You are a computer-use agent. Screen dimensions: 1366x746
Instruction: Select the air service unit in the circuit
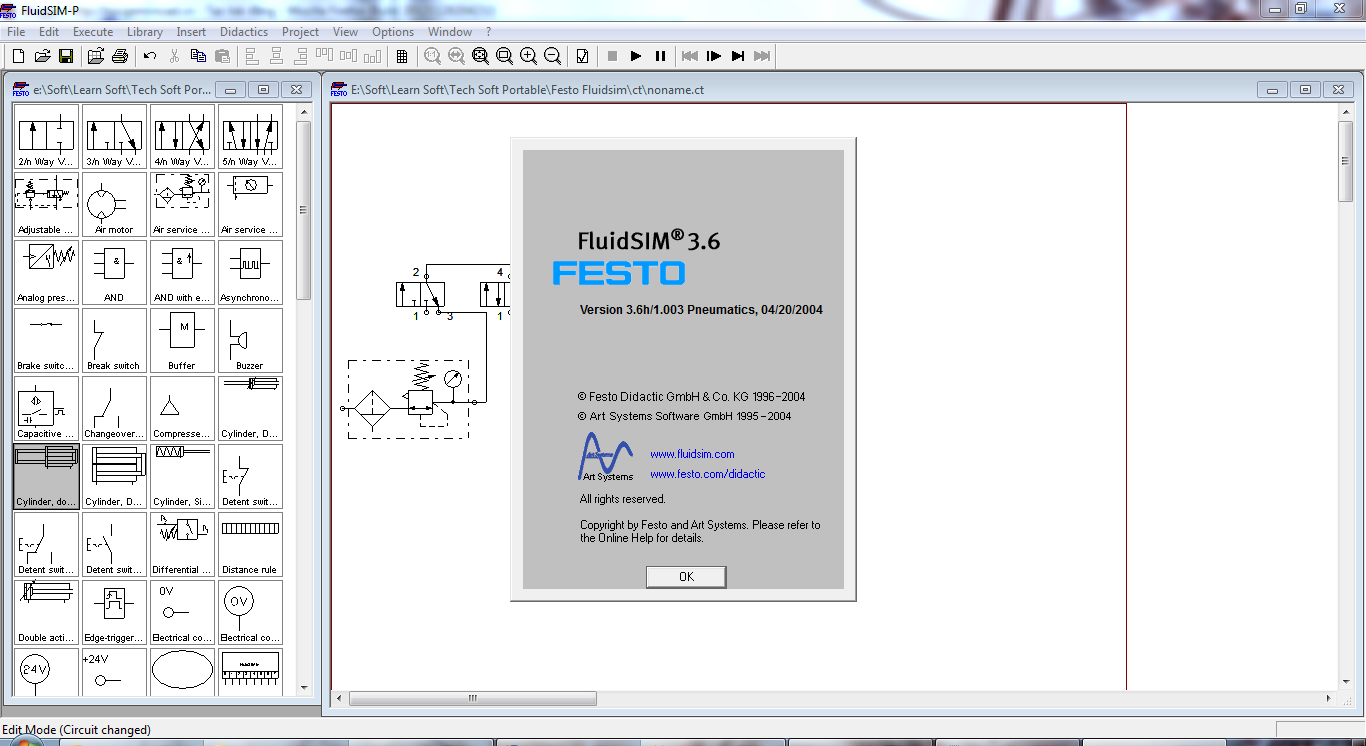coord(408,399)
